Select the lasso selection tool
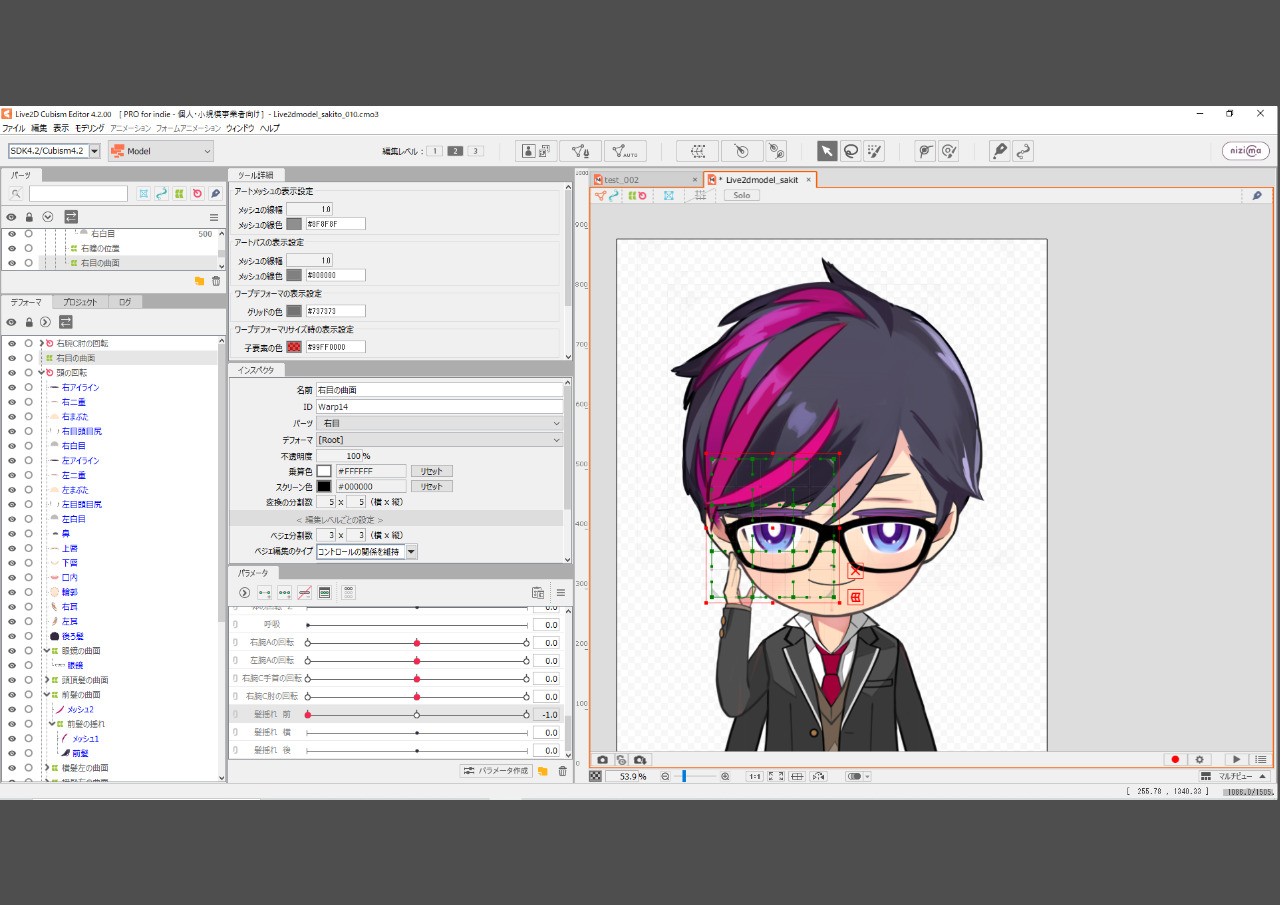The image size is (1280, 905). (851, 151)
